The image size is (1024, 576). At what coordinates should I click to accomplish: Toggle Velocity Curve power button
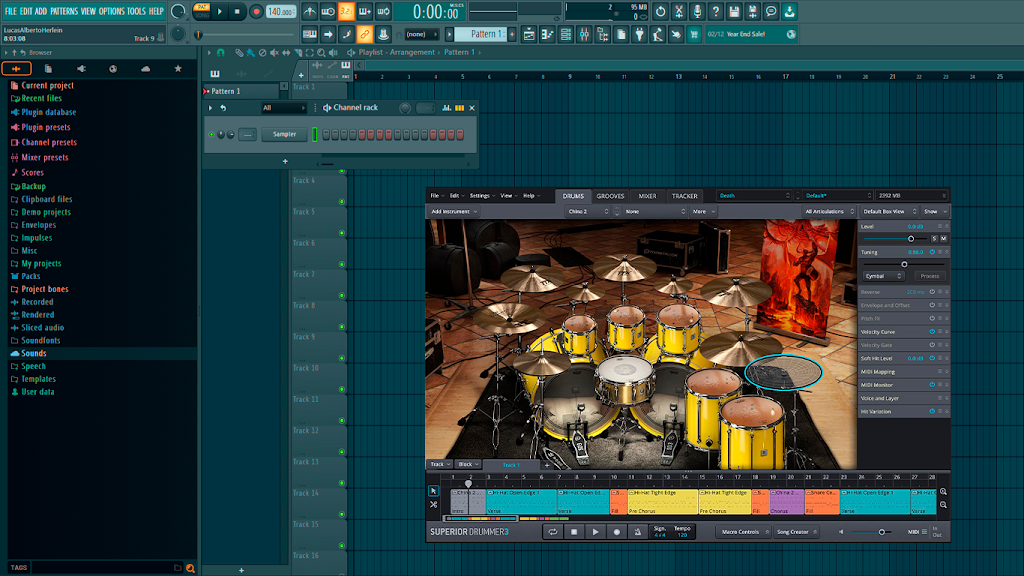[x=932, y=332]
